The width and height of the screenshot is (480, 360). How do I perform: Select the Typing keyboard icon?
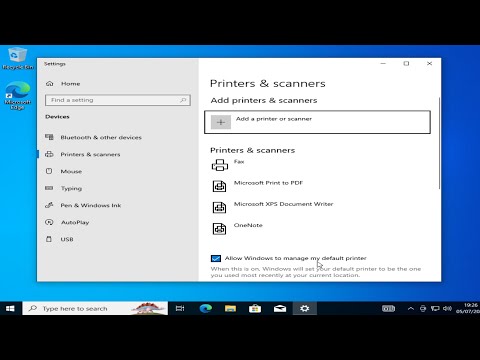pos(49,188)
